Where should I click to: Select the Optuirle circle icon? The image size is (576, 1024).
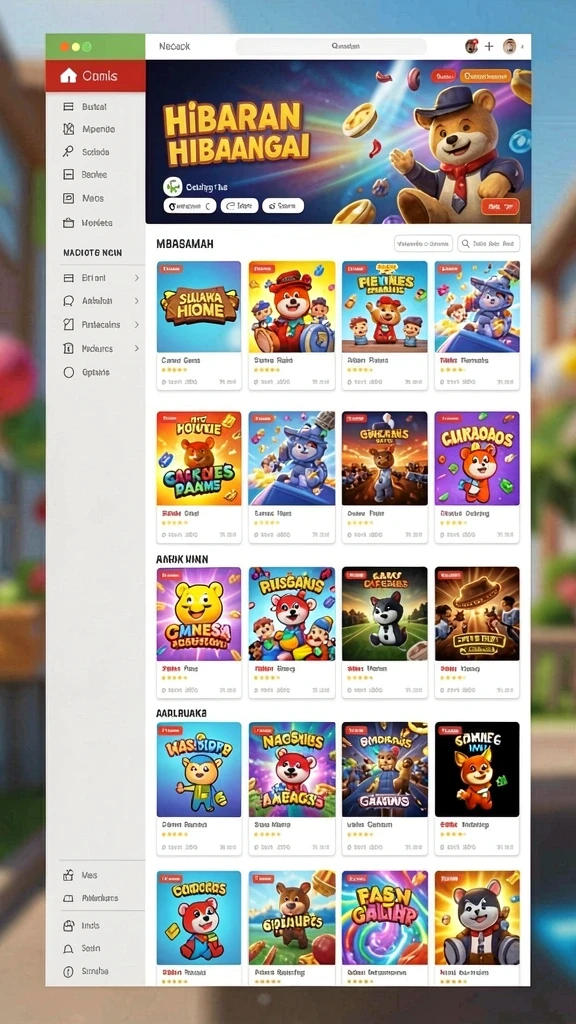pyautogui.click(x=68, y=372)
